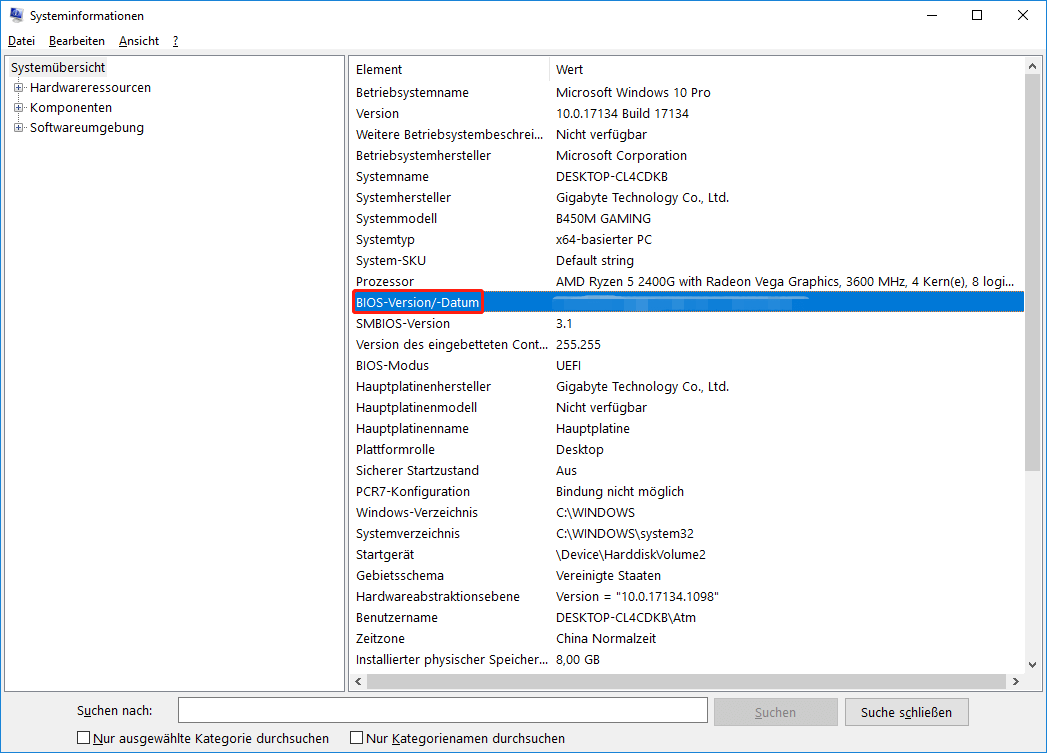Maximize the Systeminformationen window
Screen dimensions: 1047x753
click(977, 15)
